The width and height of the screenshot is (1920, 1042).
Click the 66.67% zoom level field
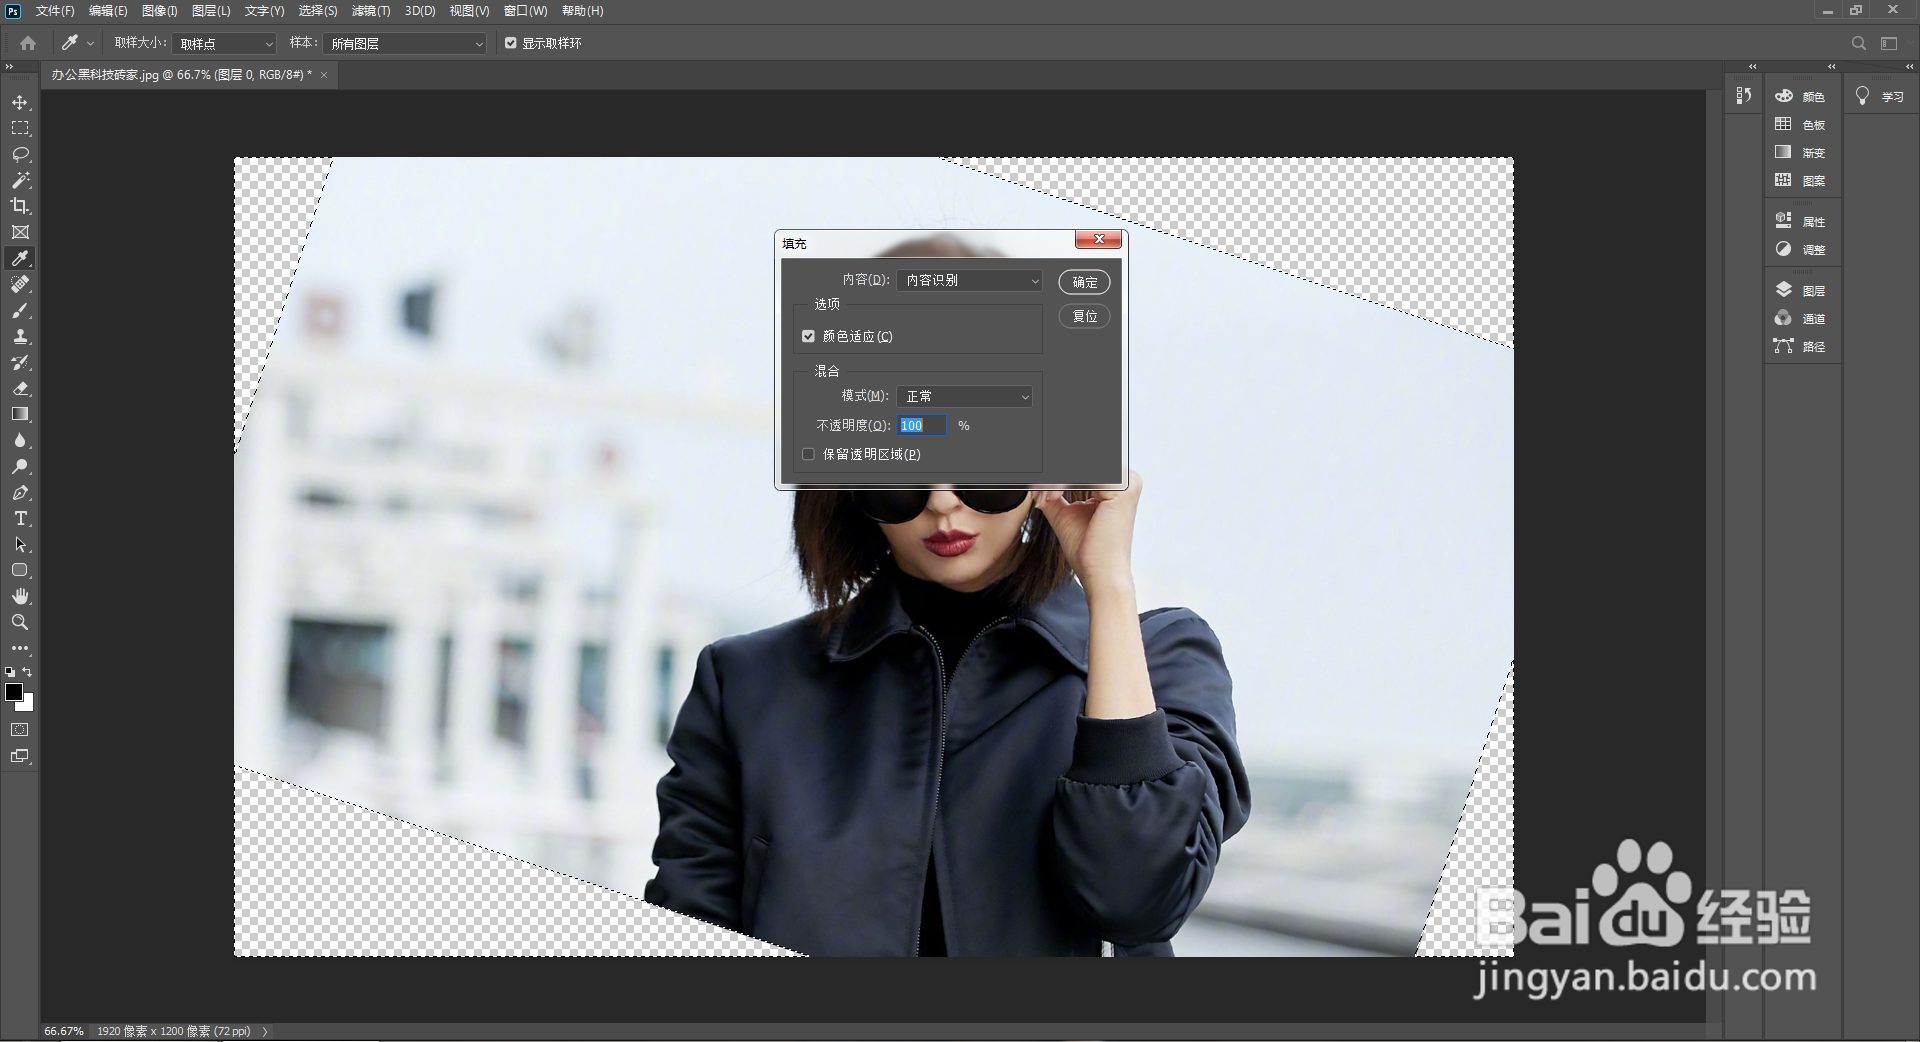pyautogui.click(x=64, y=1032)
